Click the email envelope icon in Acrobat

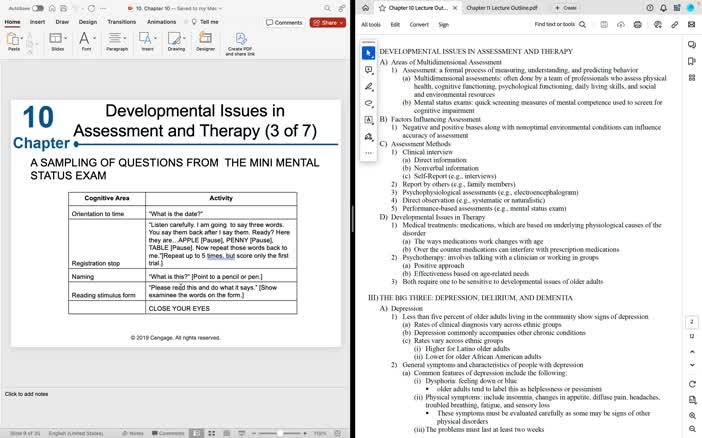coord(692,25)
